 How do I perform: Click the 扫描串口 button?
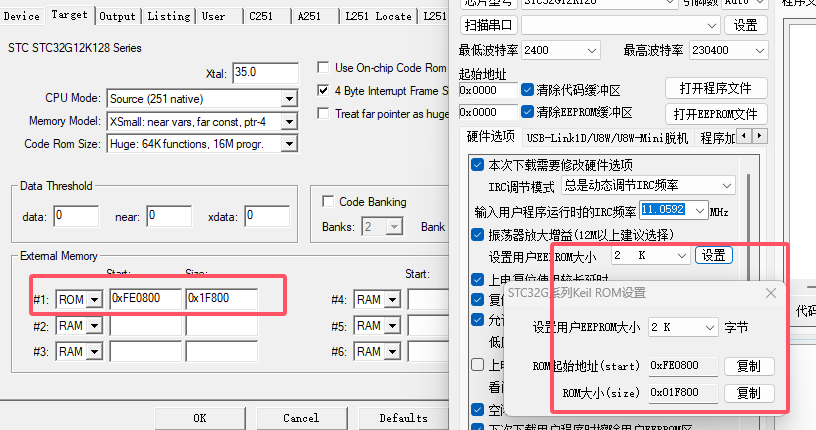[x=488, y=25]
